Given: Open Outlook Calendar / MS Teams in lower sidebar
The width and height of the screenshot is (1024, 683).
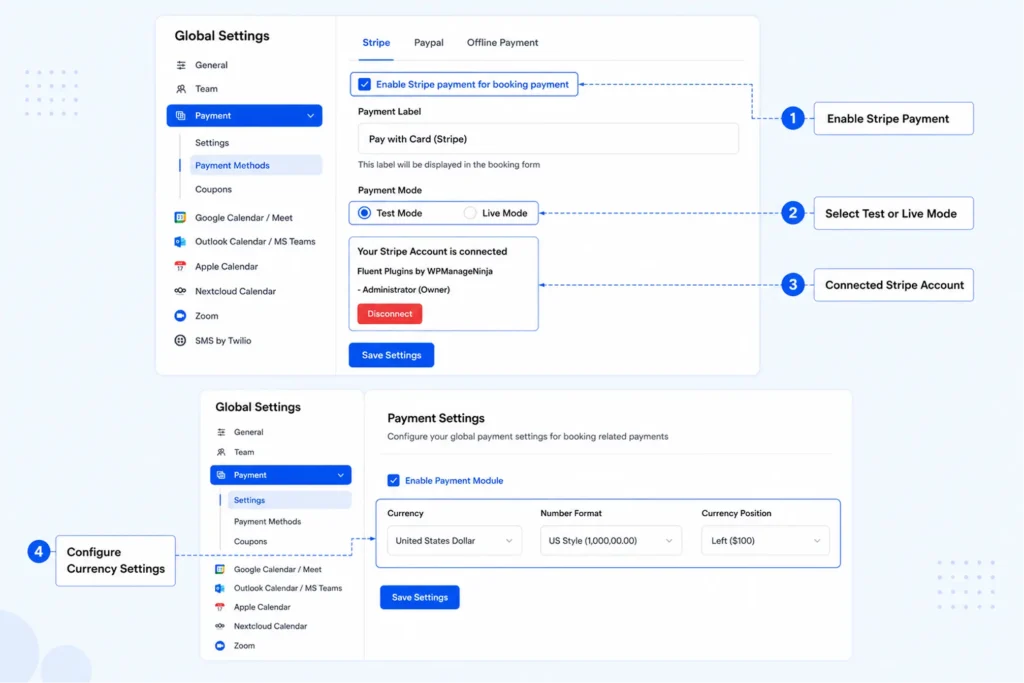Looking at the screenshot, I should click(288, 588).
